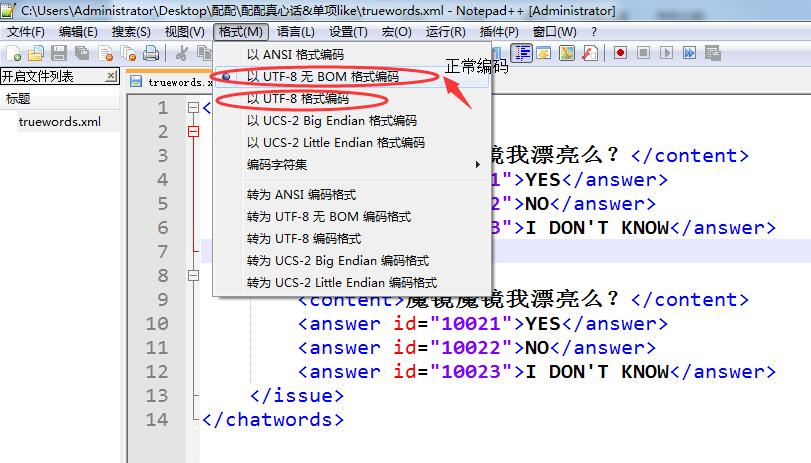
Task: Open the User Defined Language icon
Action: [544, 53]
